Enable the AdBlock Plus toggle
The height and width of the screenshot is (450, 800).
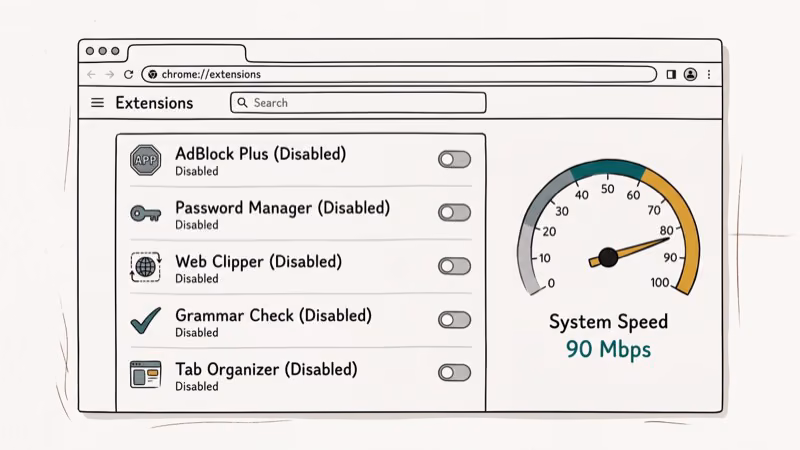coord(454,159)
